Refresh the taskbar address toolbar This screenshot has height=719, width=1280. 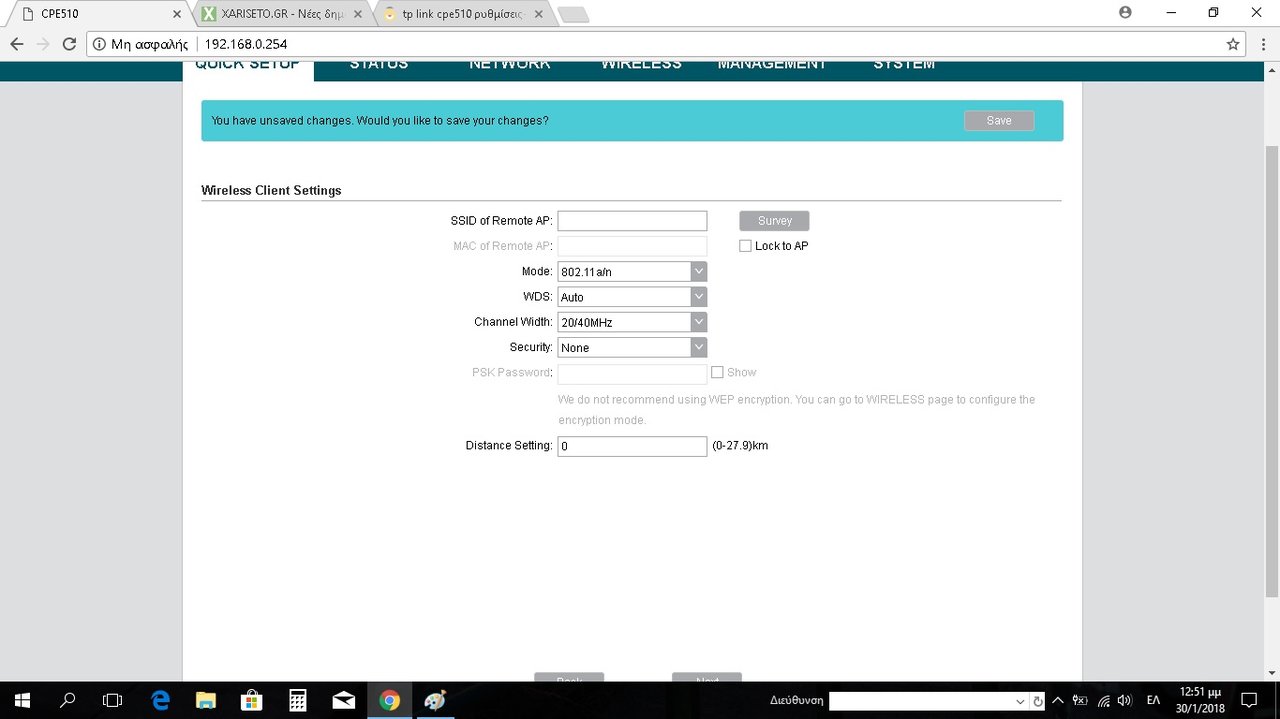point(1038,701)
